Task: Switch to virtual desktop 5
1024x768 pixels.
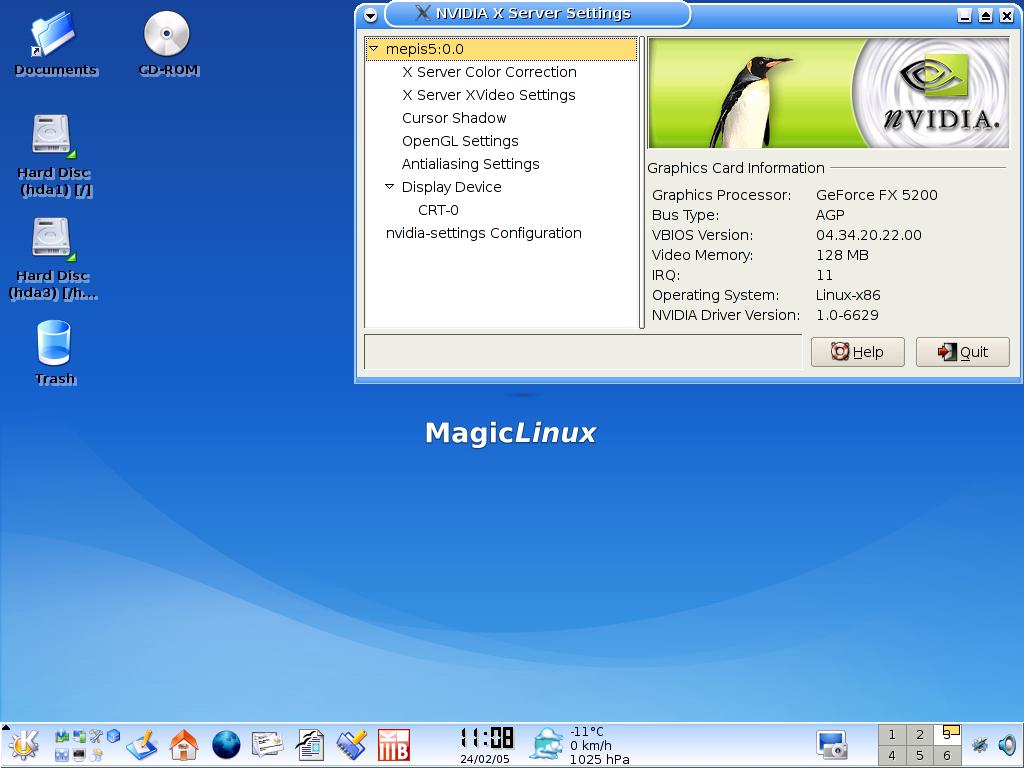Action: coord(919,755)
